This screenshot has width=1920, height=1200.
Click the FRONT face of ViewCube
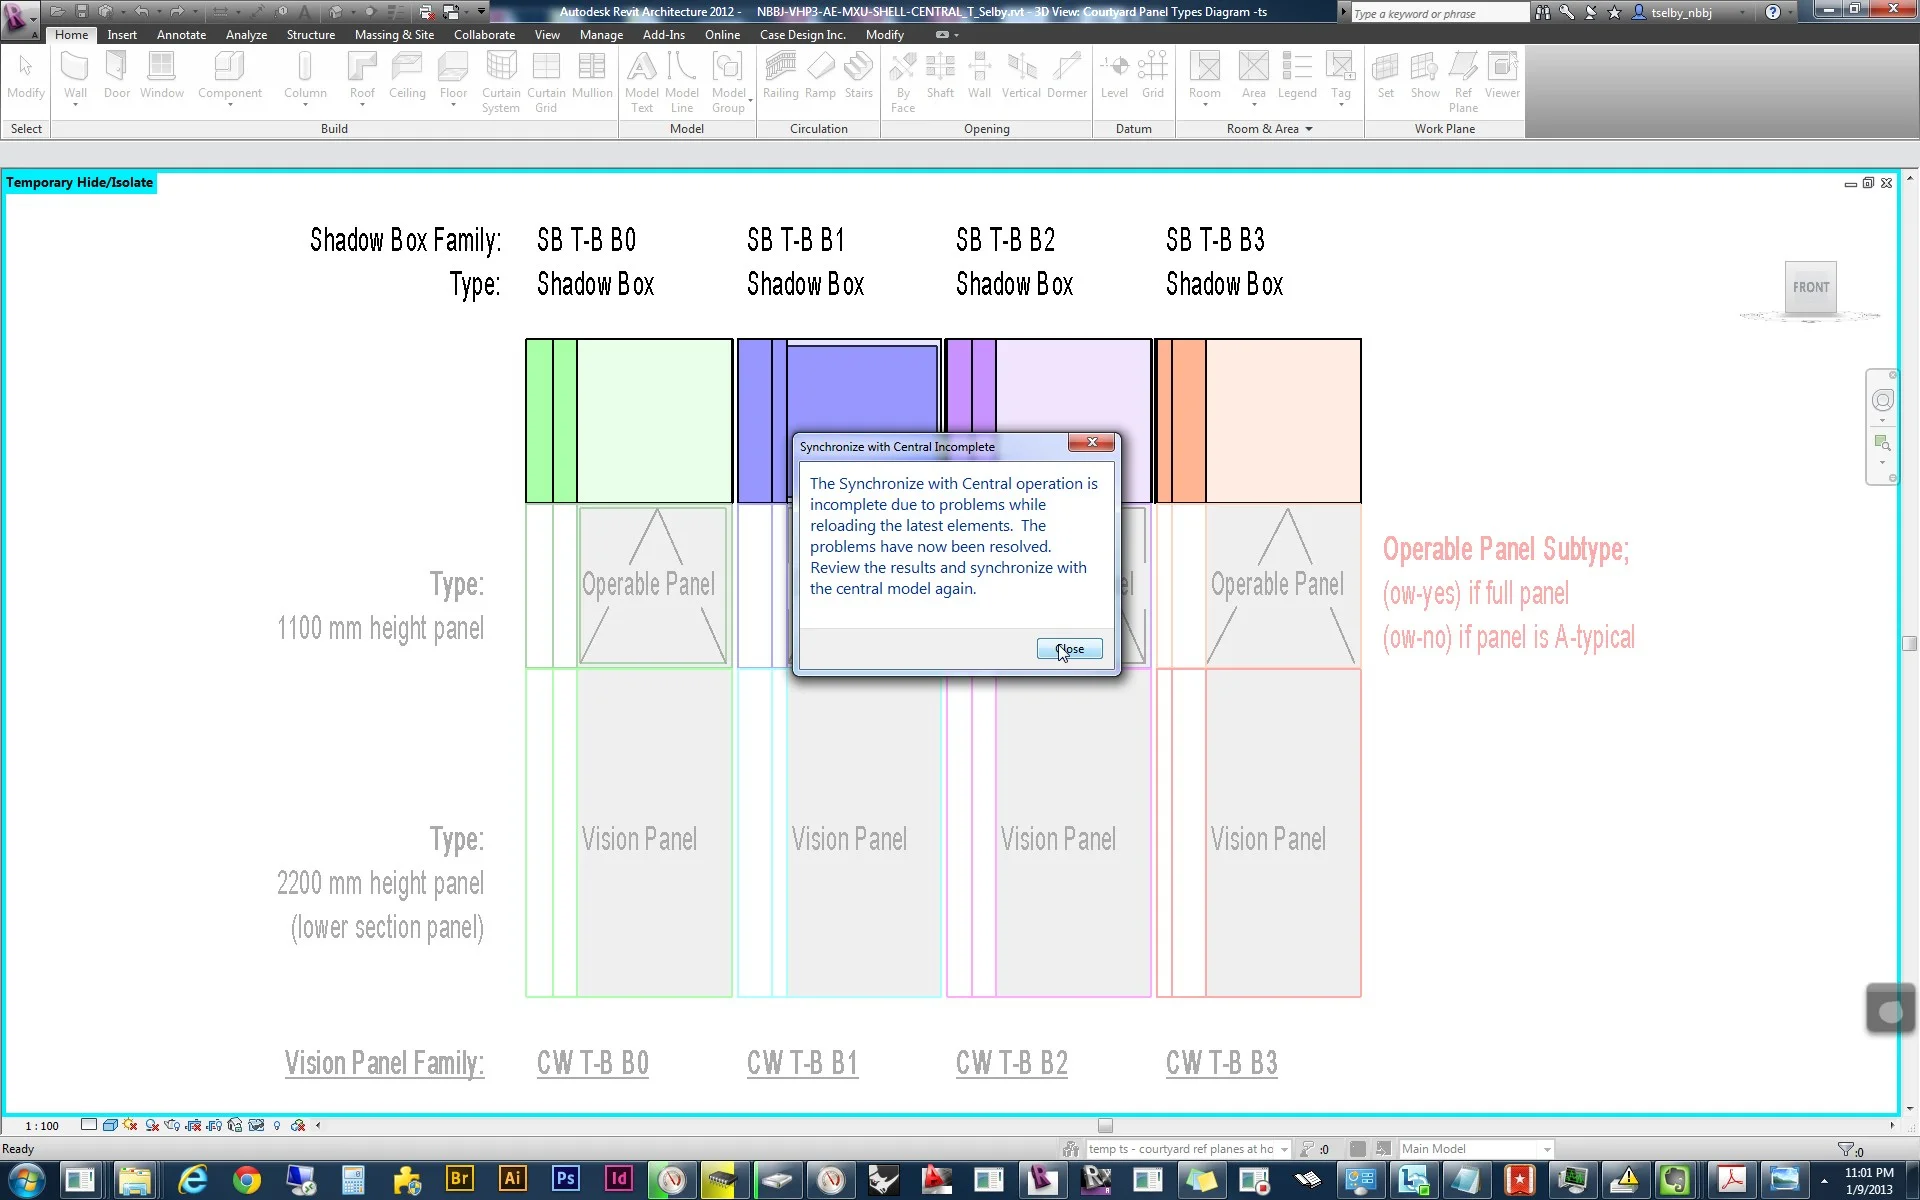[x=1810, y=288]
